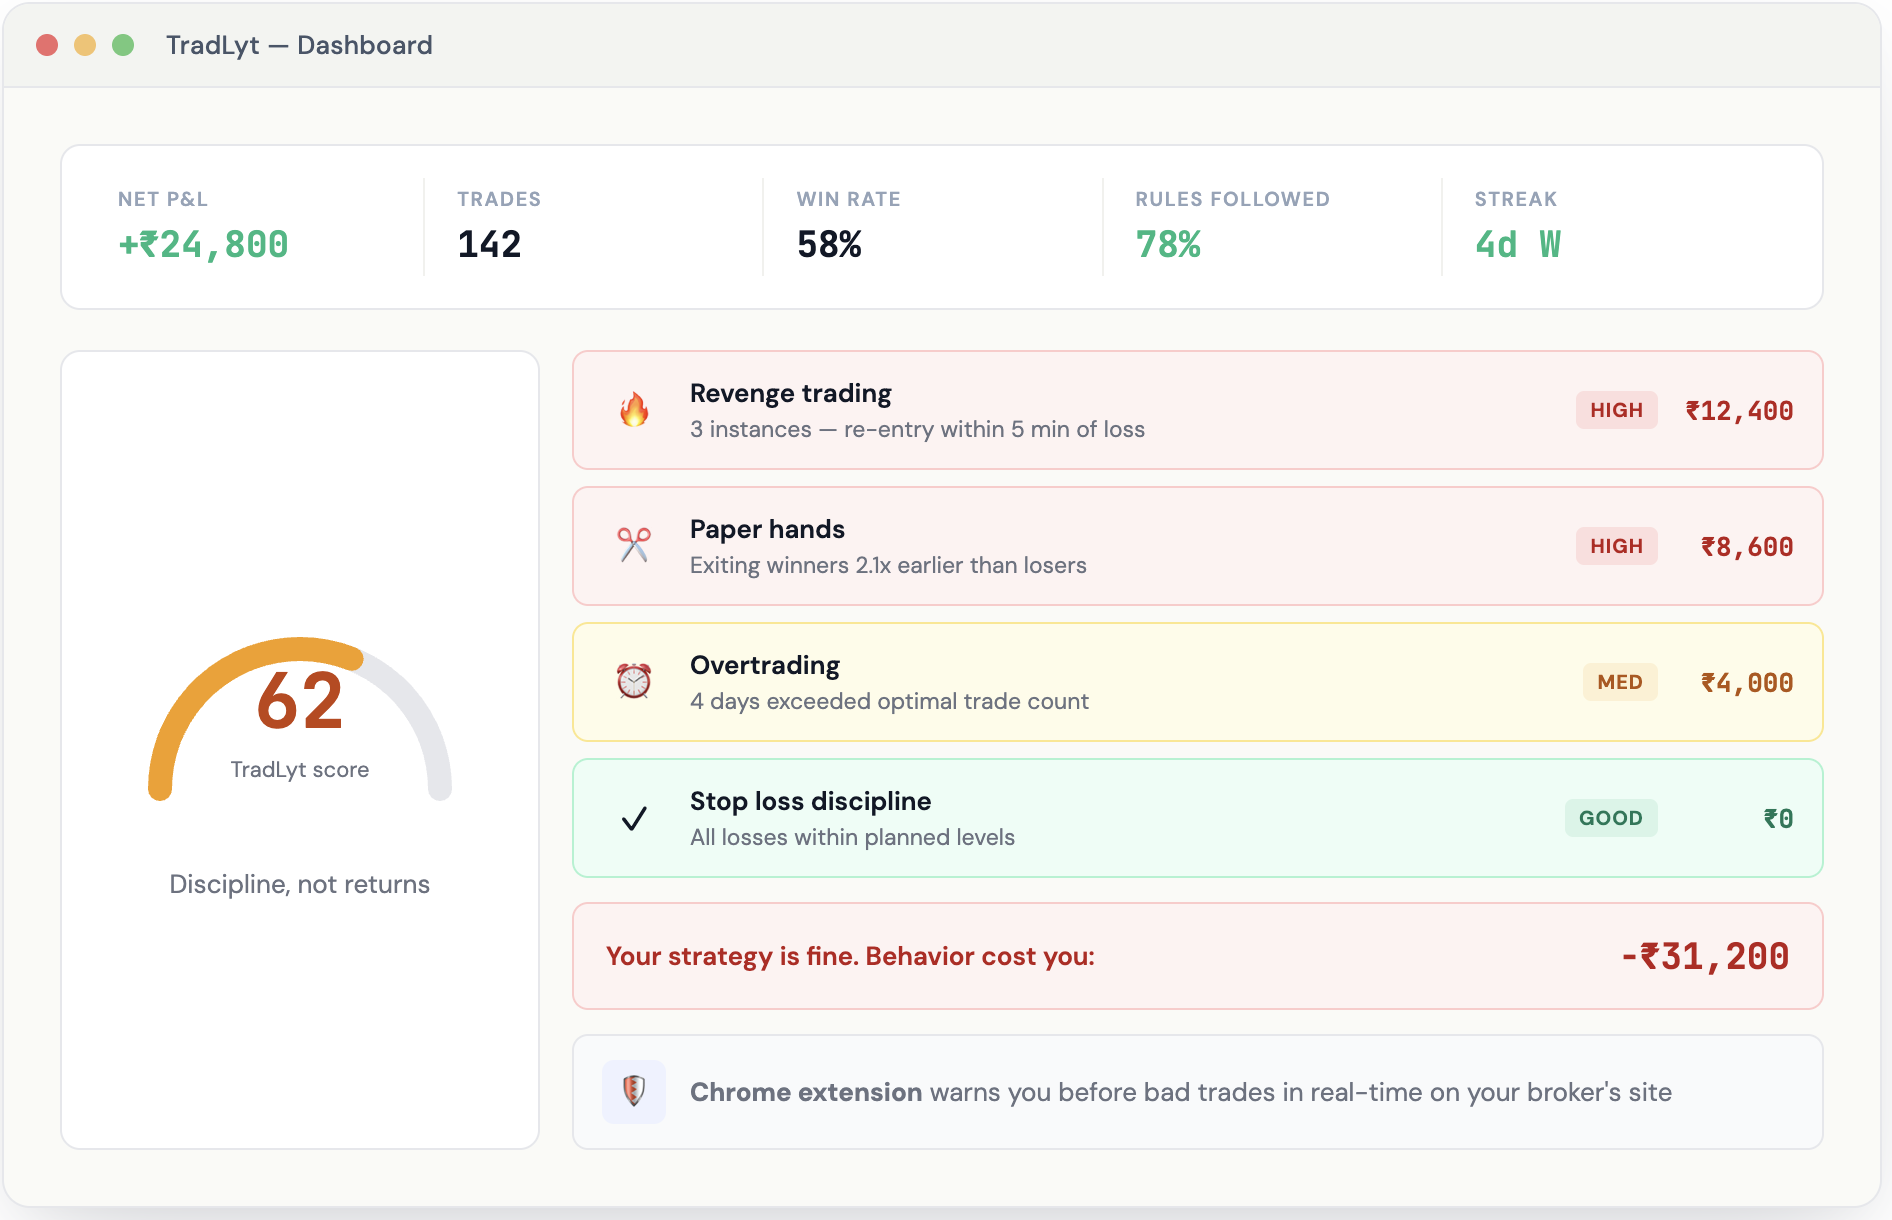Screen dimensions: 1892x1220
Task: Click the 'Discipline, not returns' caption
Action: click(x=300, y=884)
